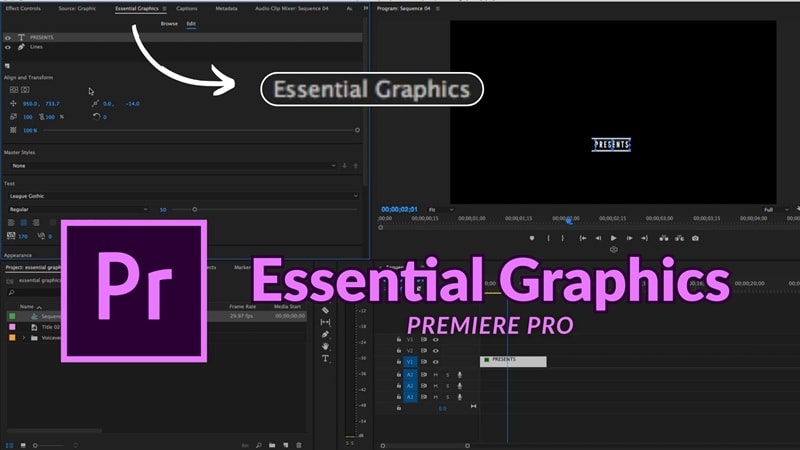Image resolution: width=800 pixels, height=450 pixels.
Task: Click Mark In in the Program monitor
Action: (548, 238)
